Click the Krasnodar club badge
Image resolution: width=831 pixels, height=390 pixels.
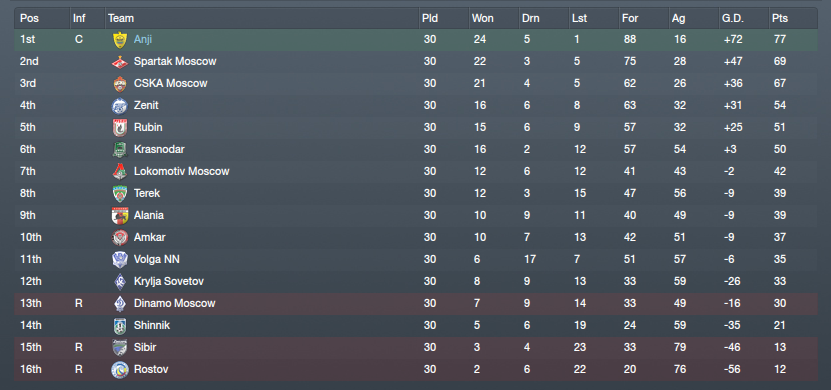click(x=120, y=149)
